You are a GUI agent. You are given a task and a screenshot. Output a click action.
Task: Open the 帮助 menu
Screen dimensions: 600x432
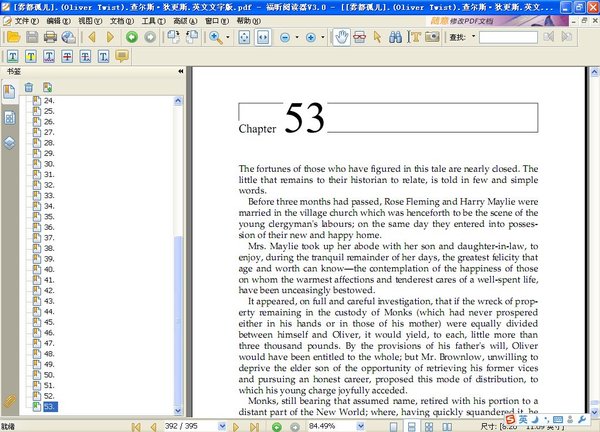point(249,21)
